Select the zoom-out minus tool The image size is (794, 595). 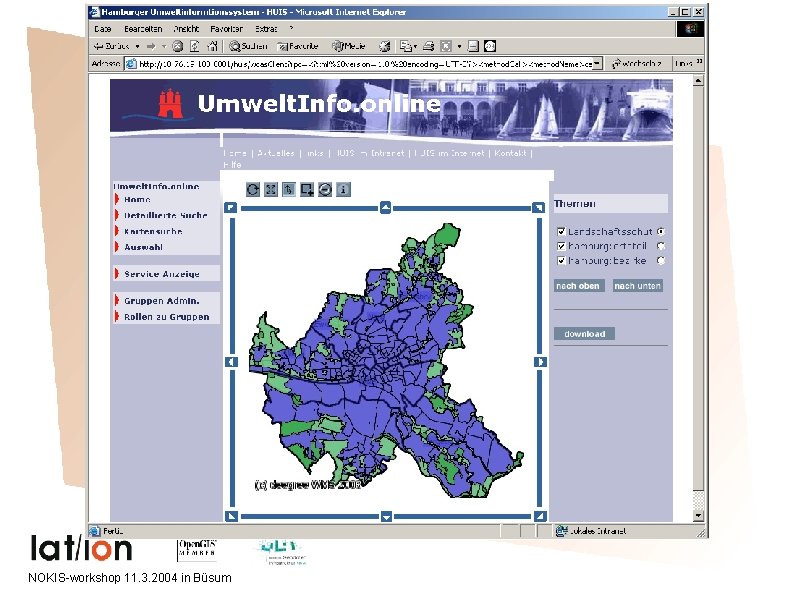click(325, 190)
